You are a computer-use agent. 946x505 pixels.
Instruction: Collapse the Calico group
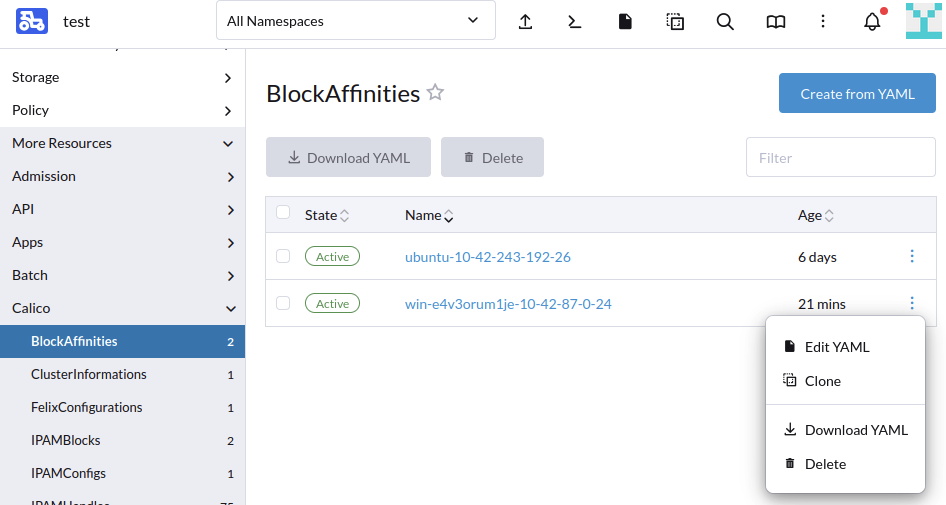click(x=122, y=308)
